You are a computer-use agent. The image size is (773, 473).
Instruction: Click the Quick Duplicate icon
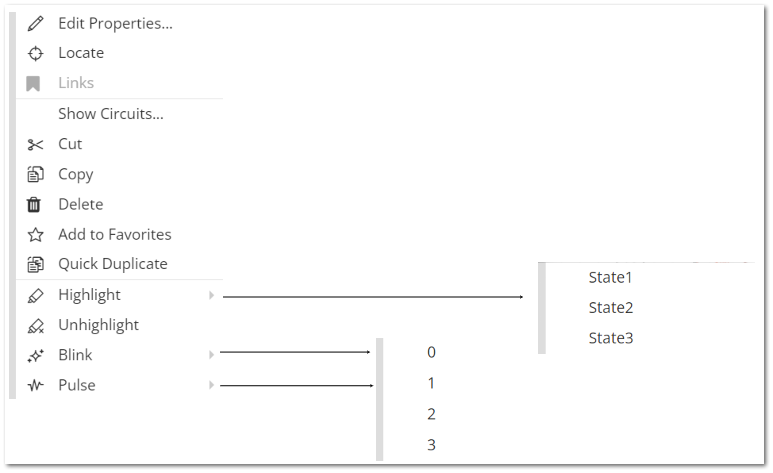click(x=35, y=264)
